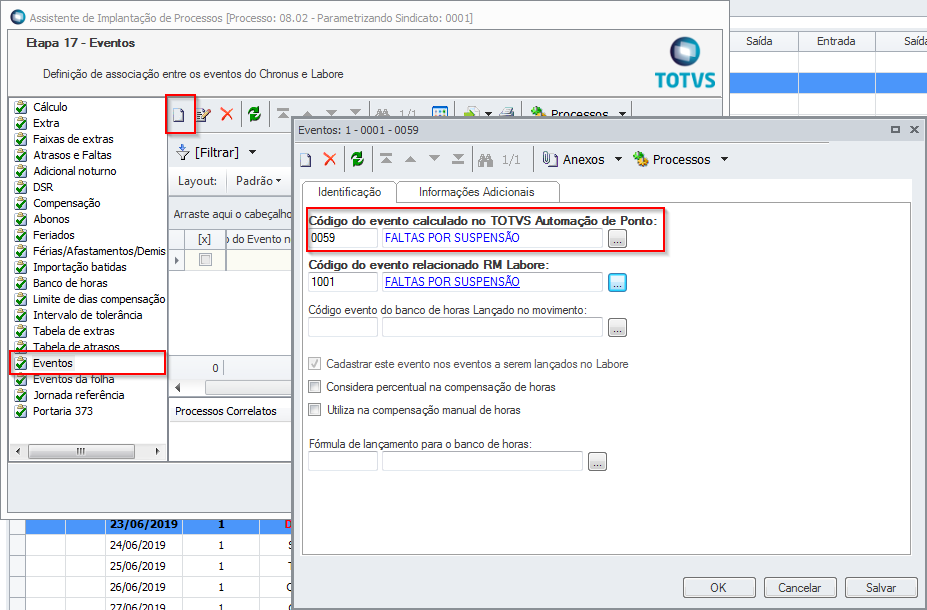Click Entrada column header in background window
Screen dimensions: 927x610
(x=836, y=41)
